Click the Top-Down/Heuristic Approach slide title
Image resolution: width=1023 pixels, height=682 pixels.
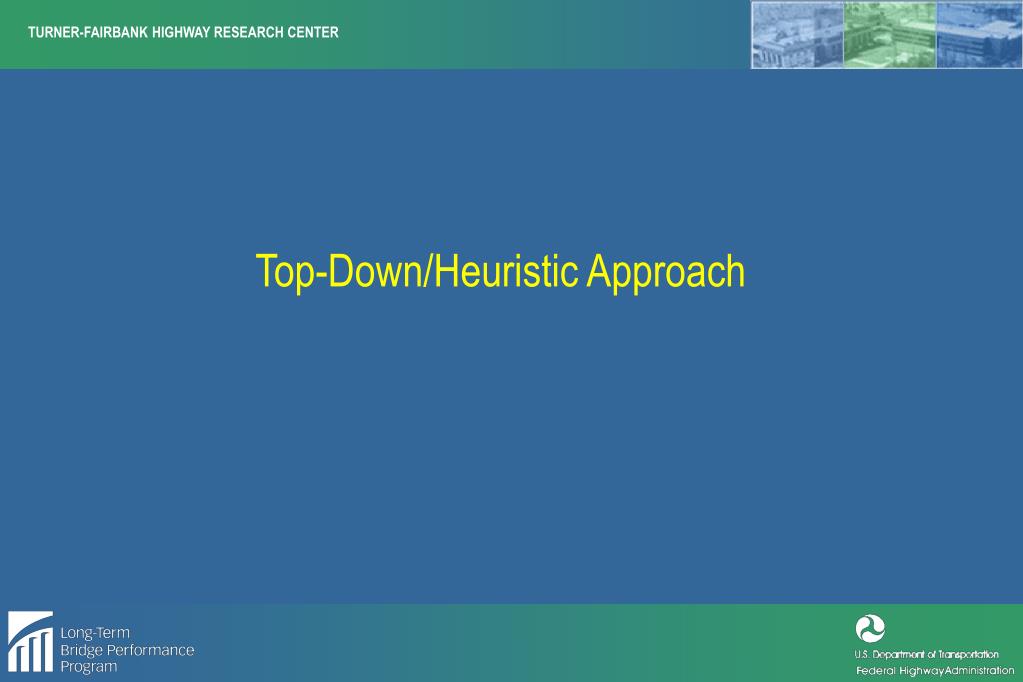(x=500, y=271)
